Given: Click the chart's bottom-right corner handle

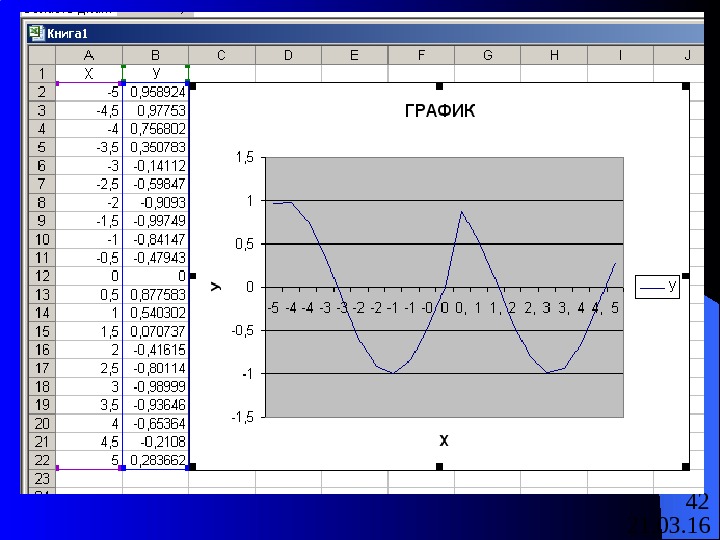Looking at the screenshot, I should (686, 467).
